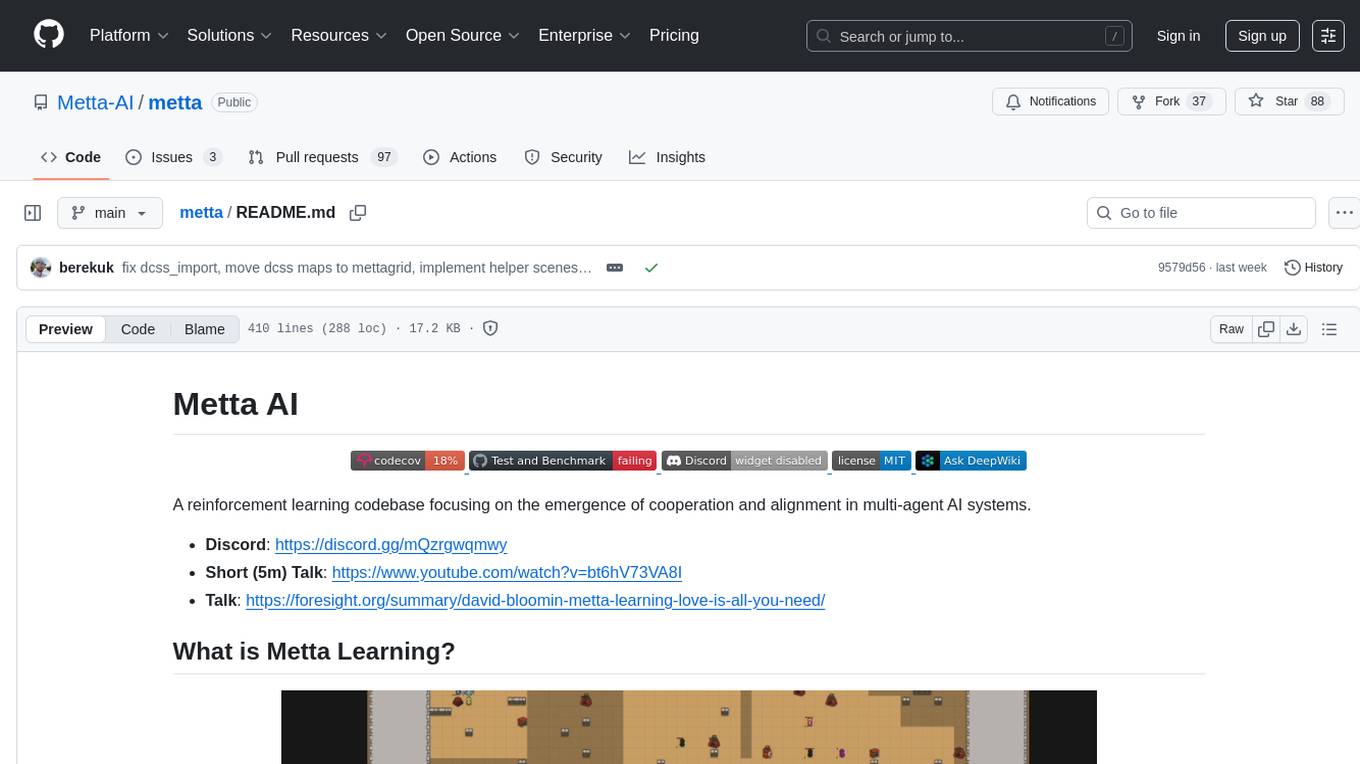Expand the Solutions menu
The image size is (1360, 764).
(x=230, y=35)
